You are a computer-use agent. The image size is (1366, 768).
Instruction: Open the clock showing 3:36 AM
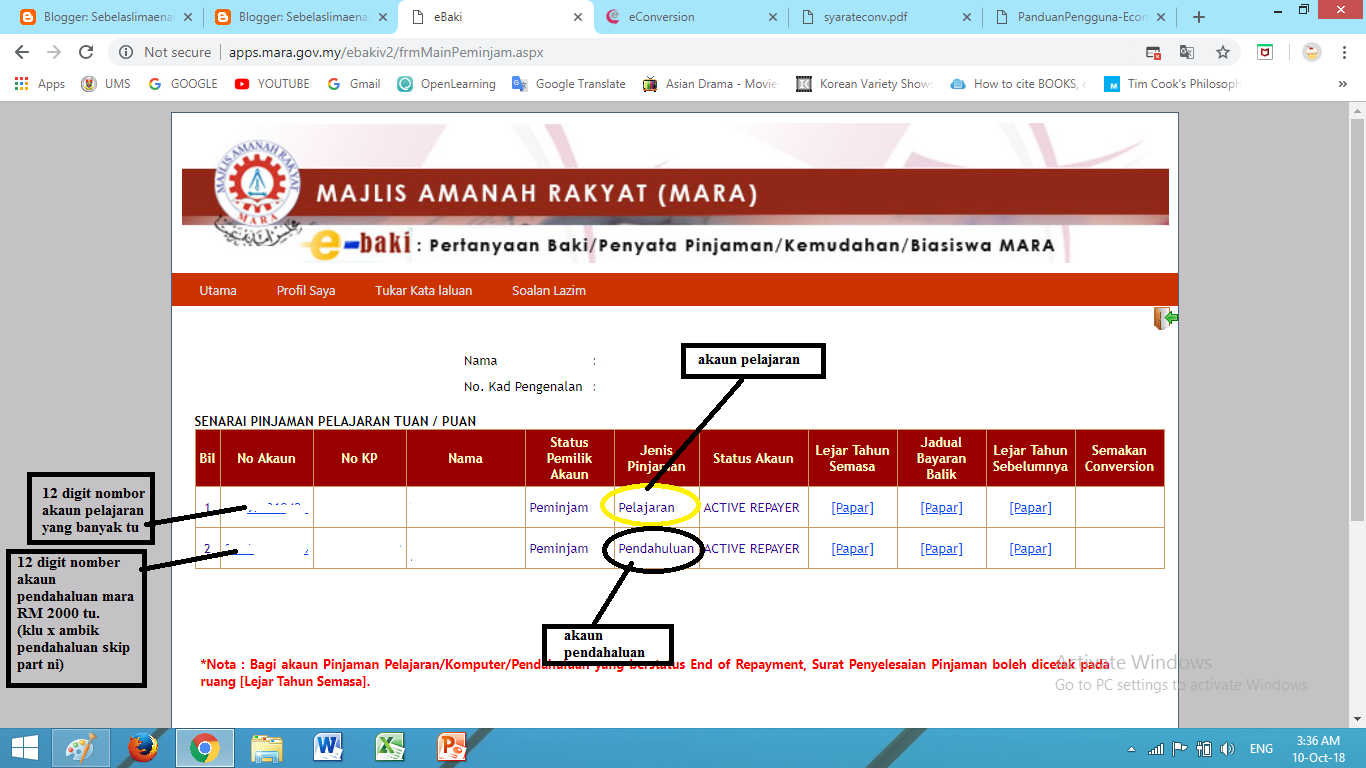(1318, 749)
